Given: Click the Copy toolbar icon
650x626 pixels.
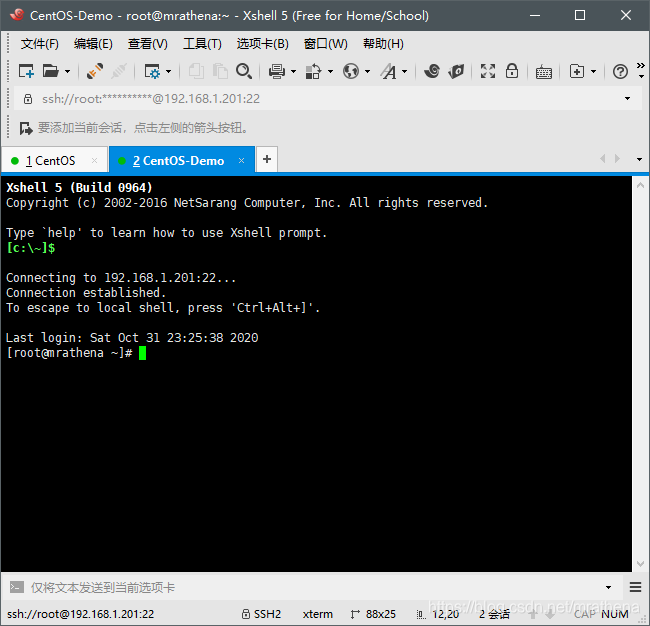Looking at the screenshot, I should (196, 71).
